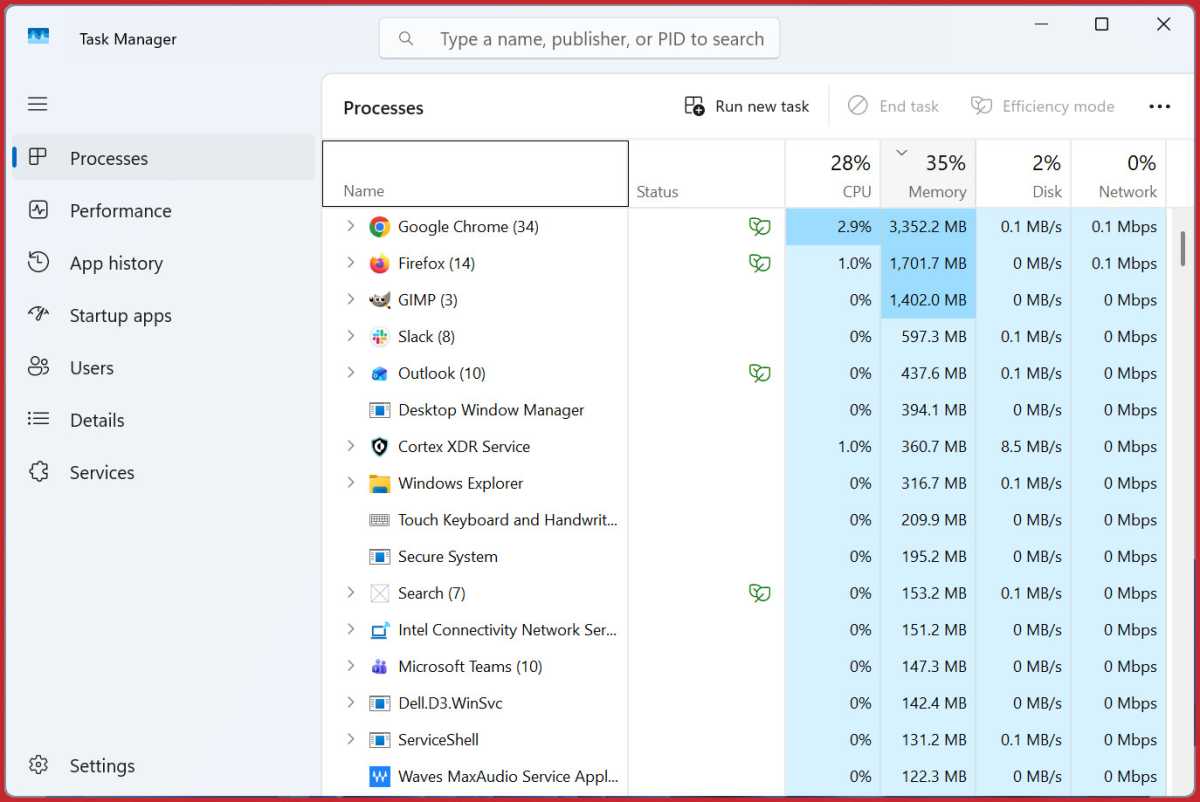
Task: Click the hamburger navigation menu icon
Action: pyautogui.click(x=37, y=103)
